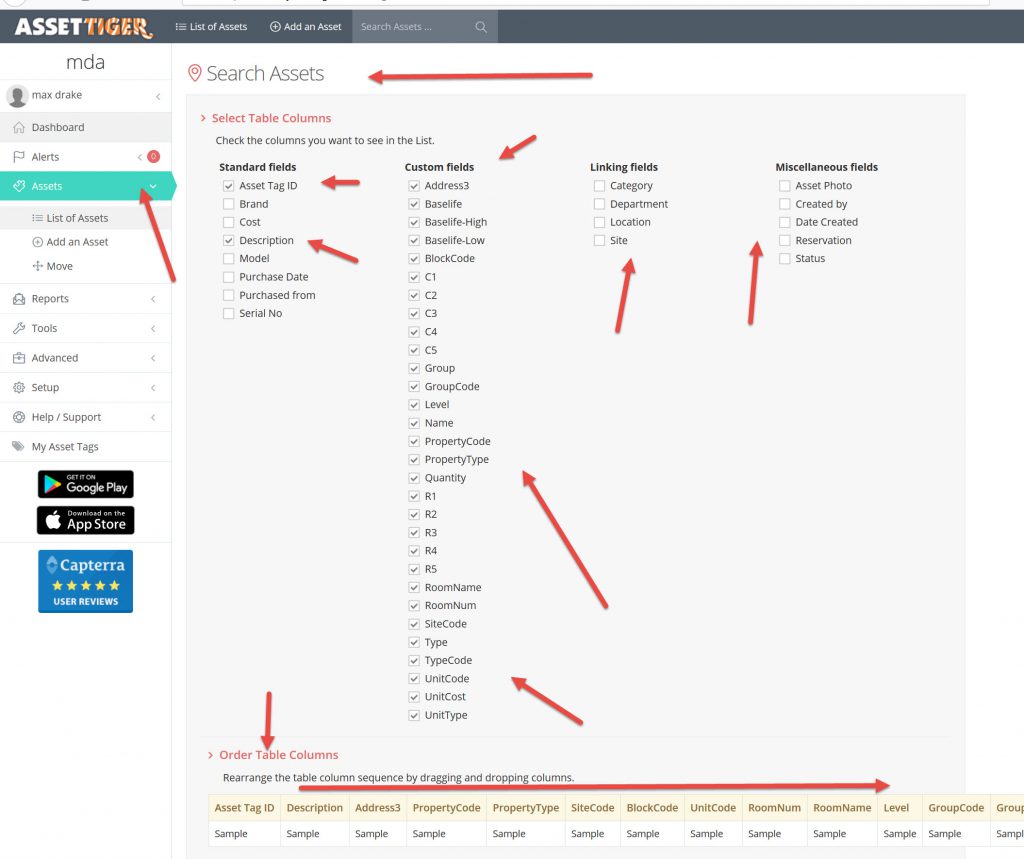Click the Alerts flag icon
Image resolution: width=1024 pixels, height=859 pixels.
[x=19, y=157]
